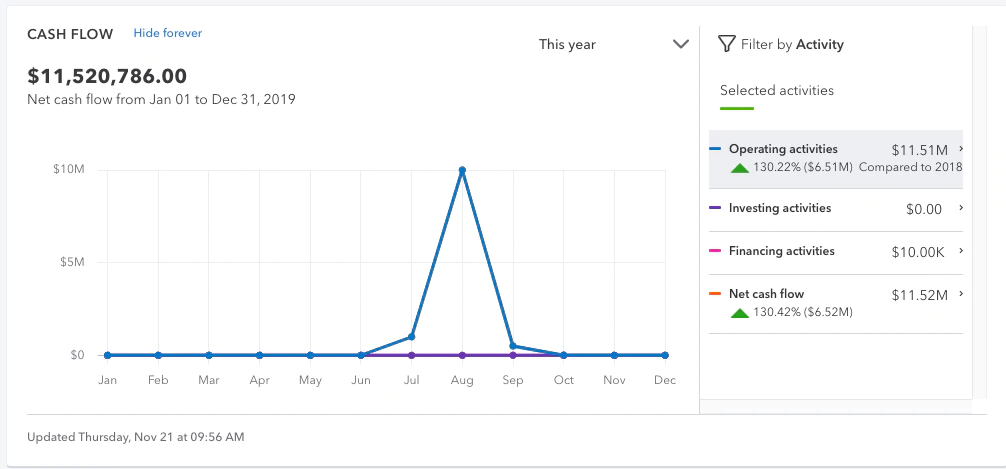This screenshot has height=469, width=1006.
Task: Expand Investing activities chevron arrow
Action: [x=960, y=208]
